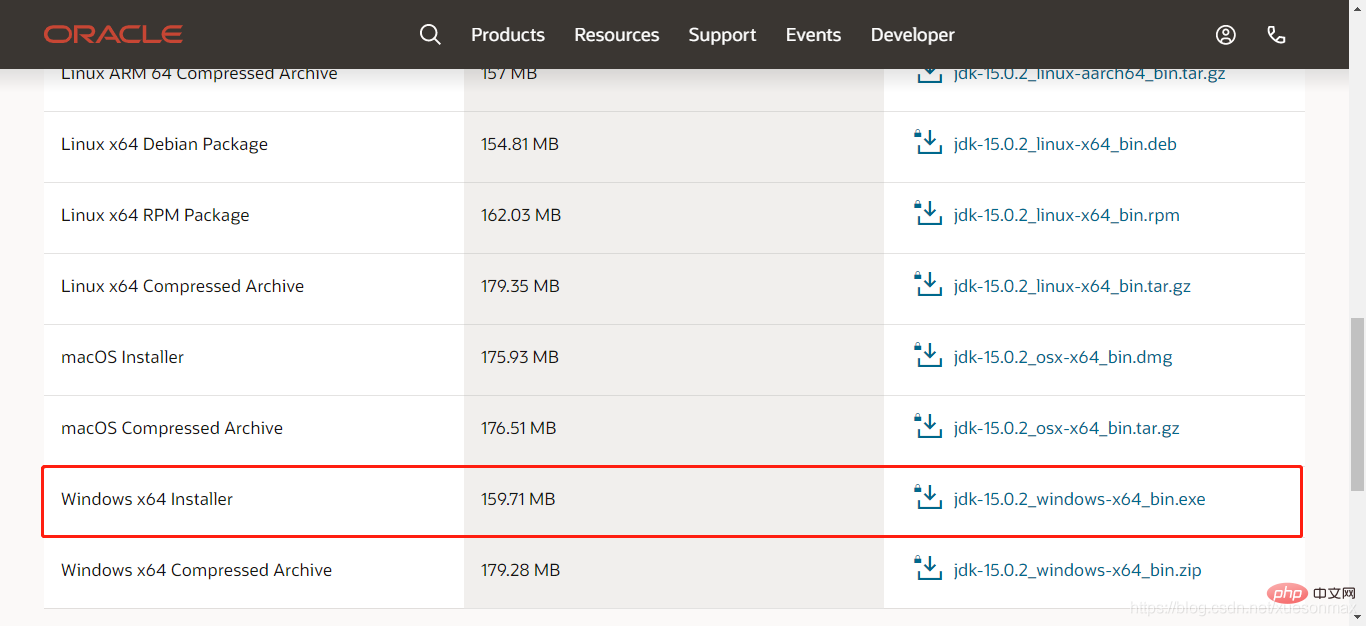1366x626 pixels.
Task: Open the Resources menu
Action: [x=616, y=35]
